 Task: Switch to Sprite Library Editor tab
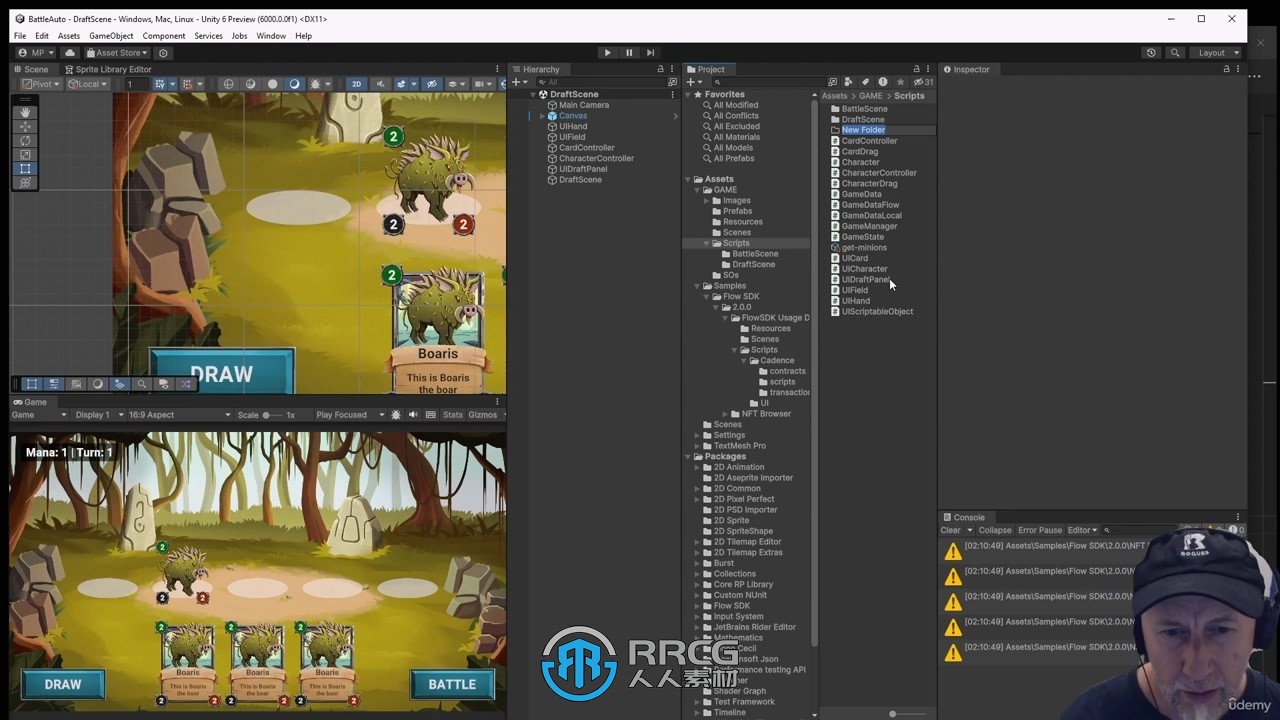pyautogui.click(x=108, y=69)
